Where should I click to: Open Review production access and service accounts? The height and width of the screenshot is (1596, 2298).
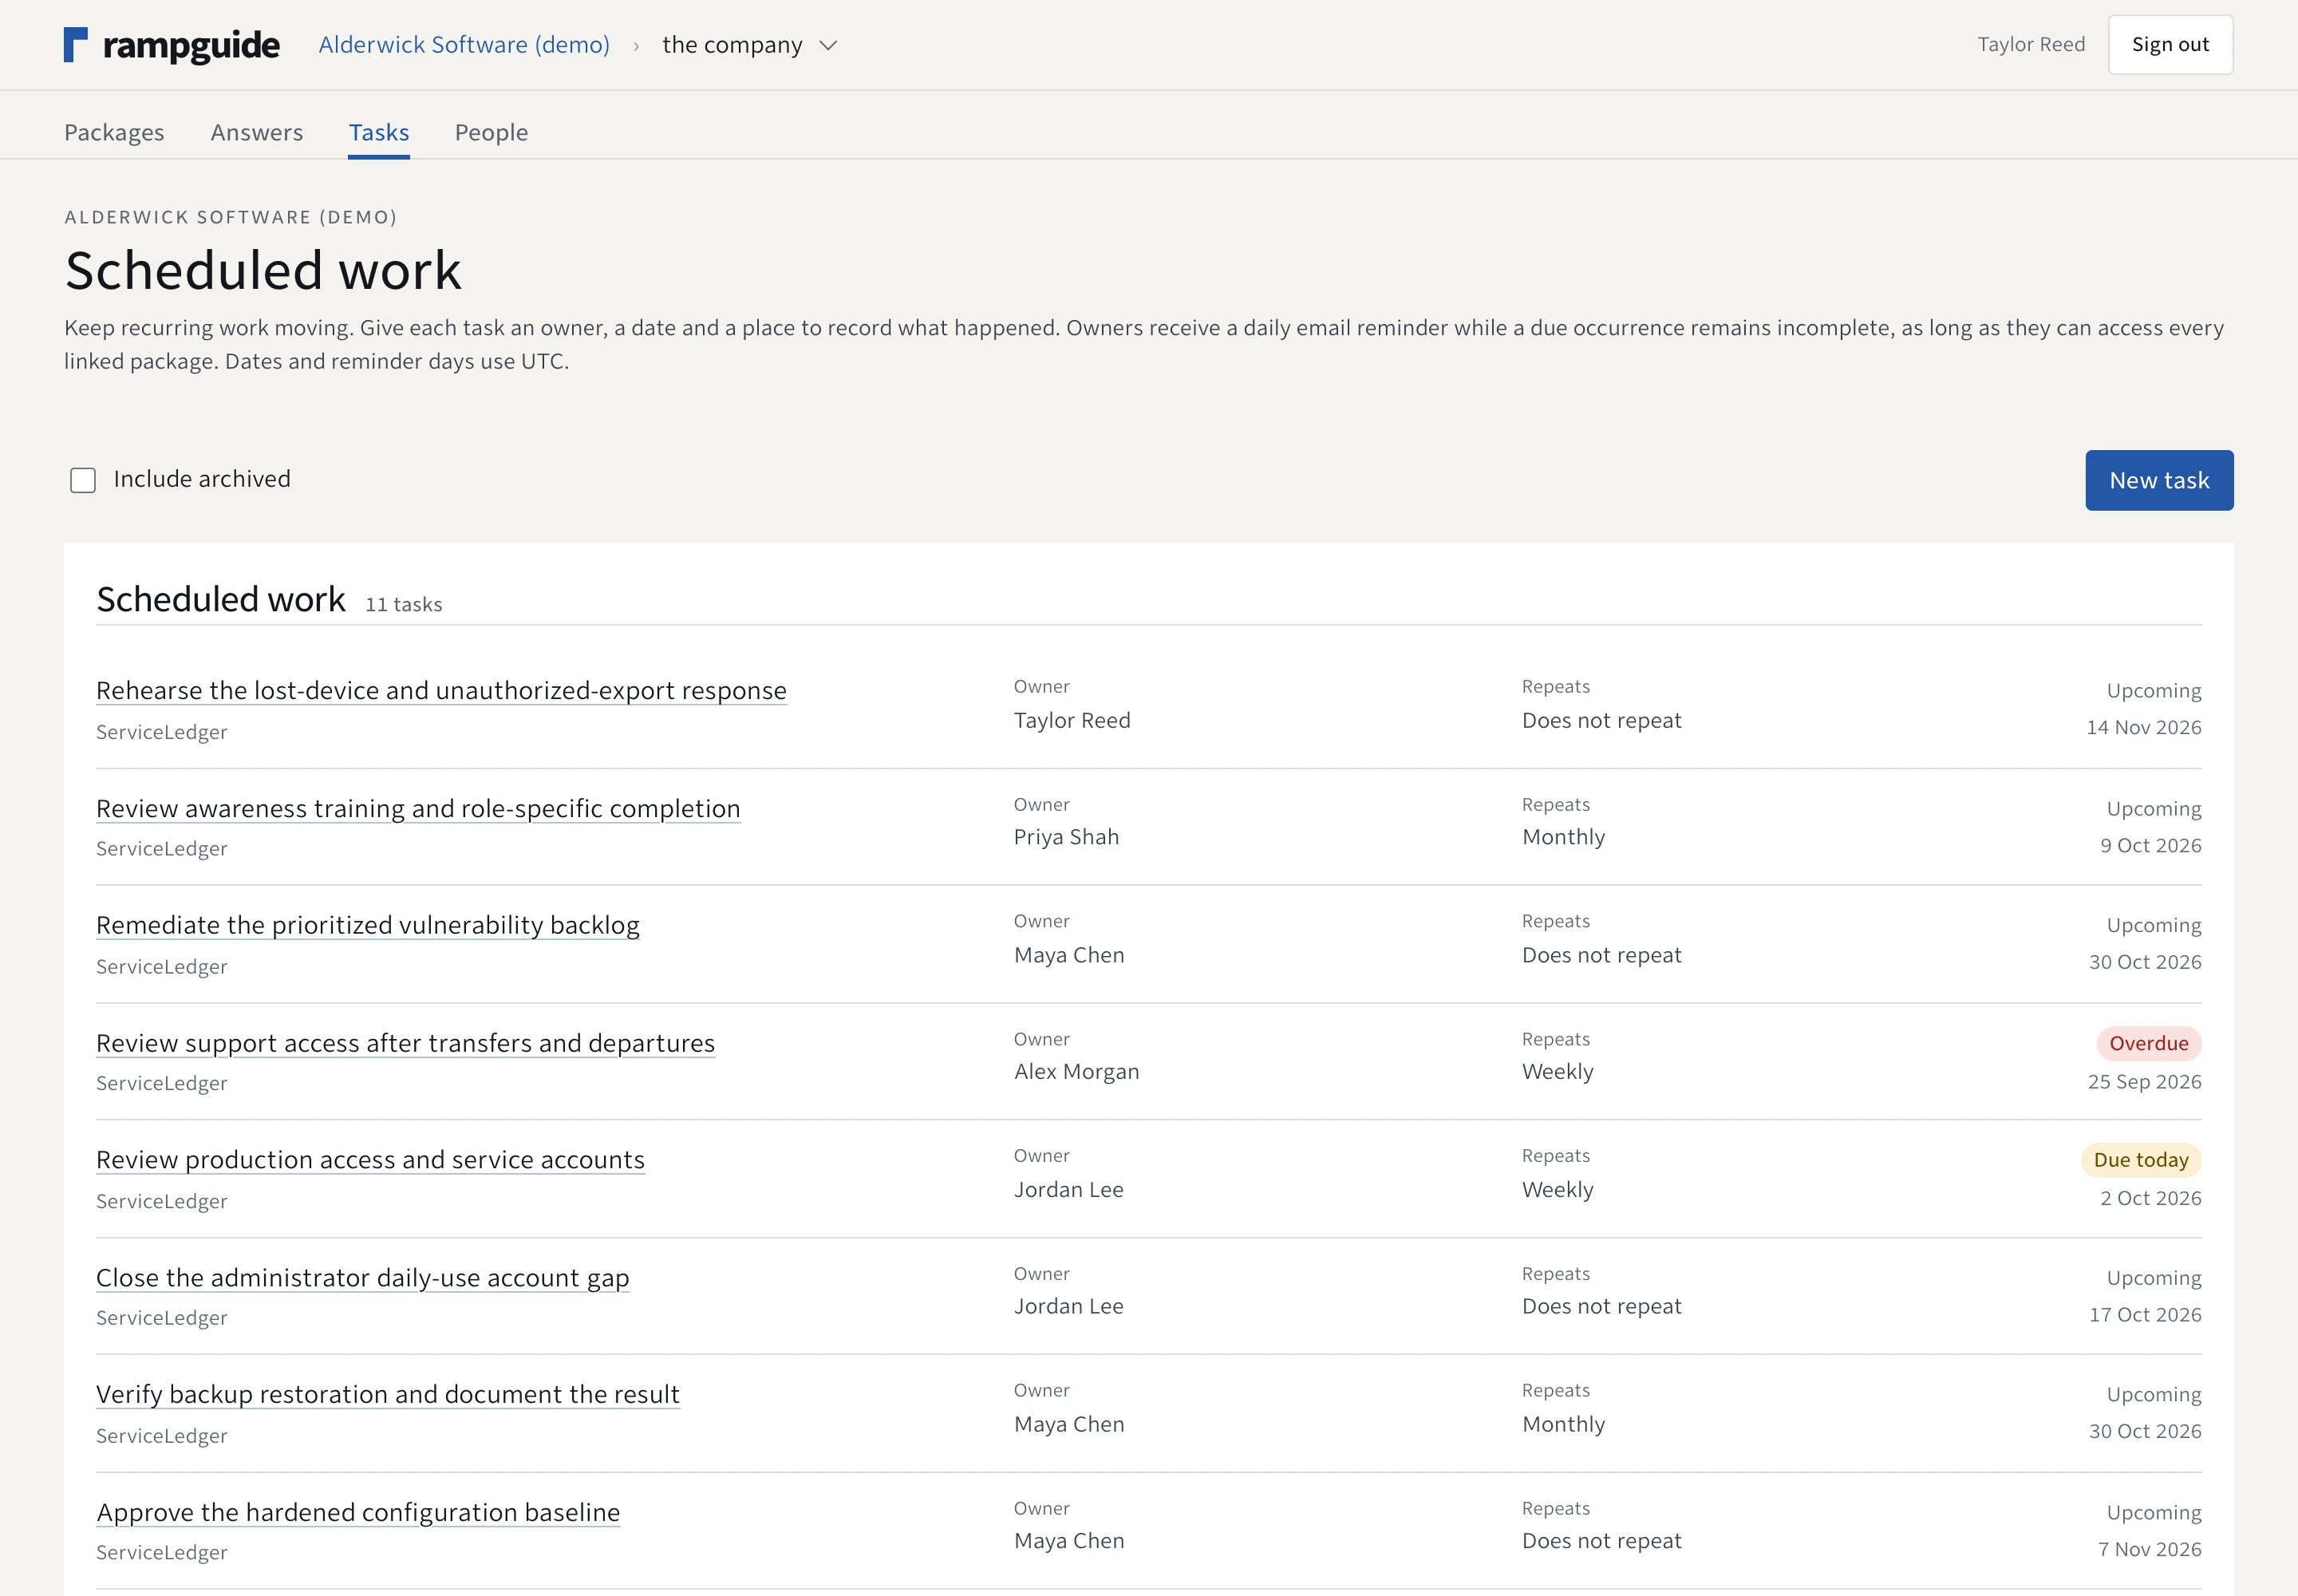(x=370, y=1159)
